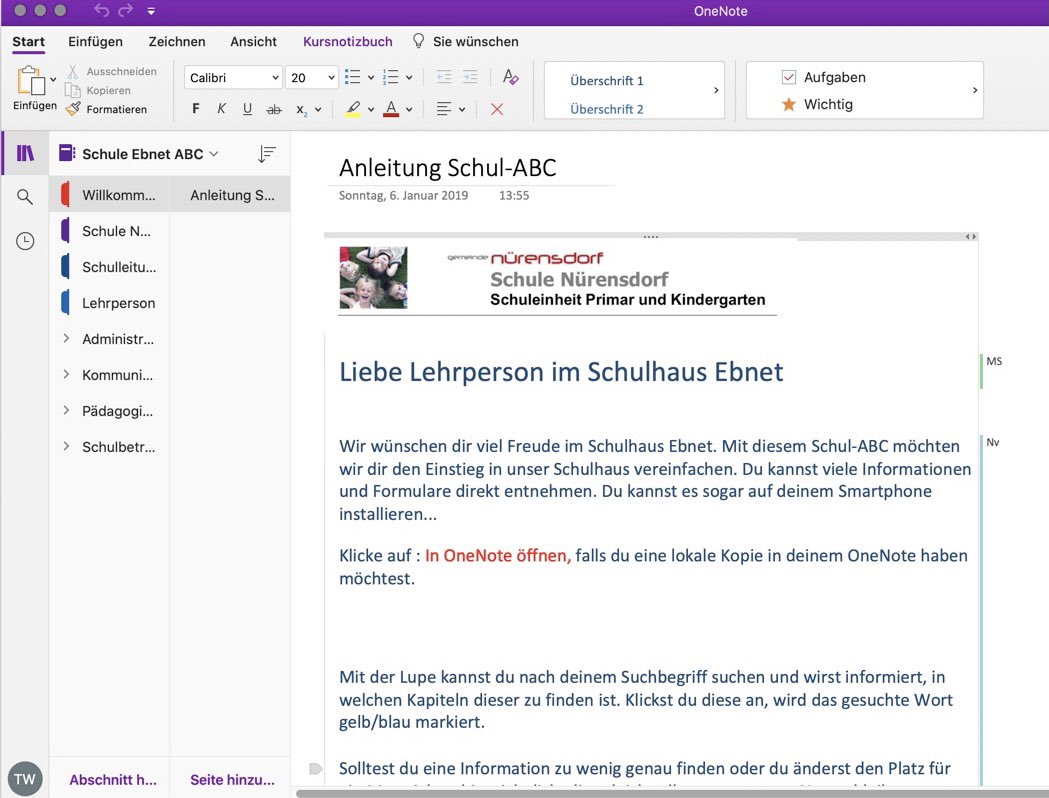
Task: Open numbered list style dropdown arrow
Action: point(409,78)
